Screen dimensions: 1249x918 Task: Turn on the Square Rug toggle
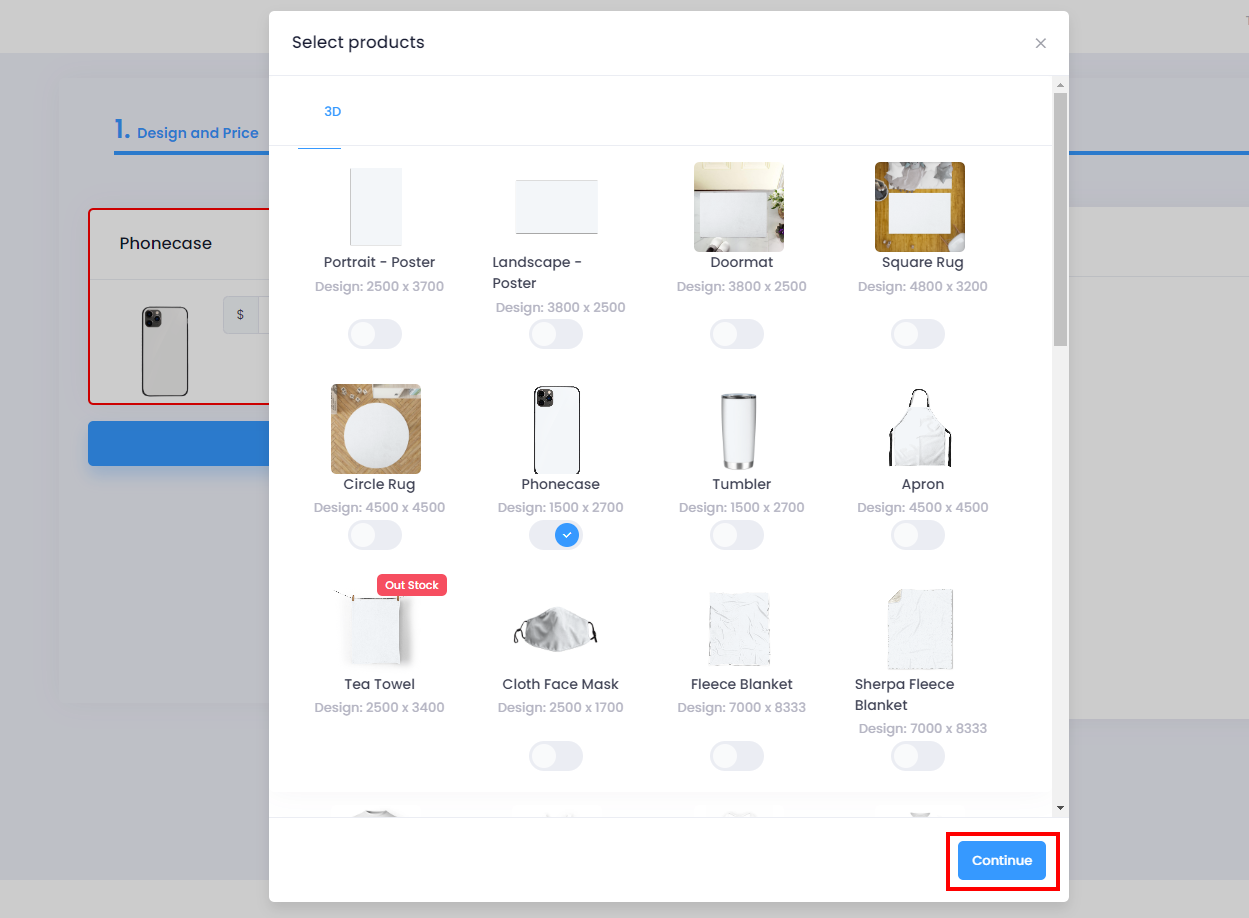(x=918, y=334)
